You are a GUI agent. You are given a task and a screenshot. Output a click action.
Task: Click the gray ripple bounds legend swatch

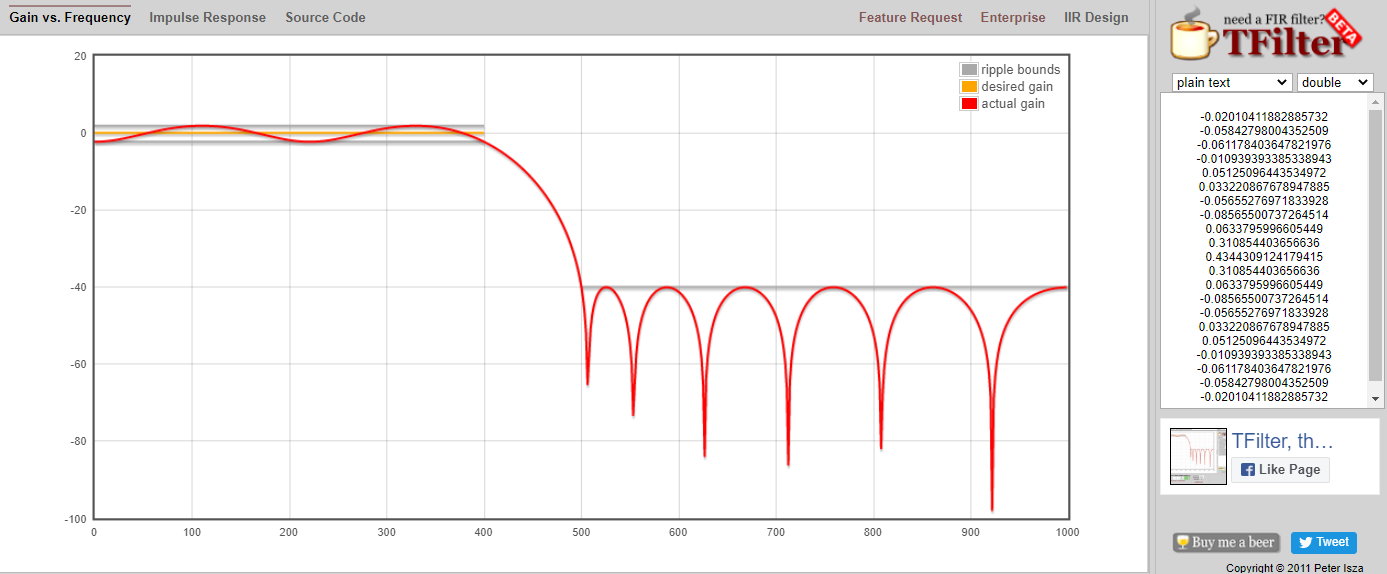(x=968, y=70)
